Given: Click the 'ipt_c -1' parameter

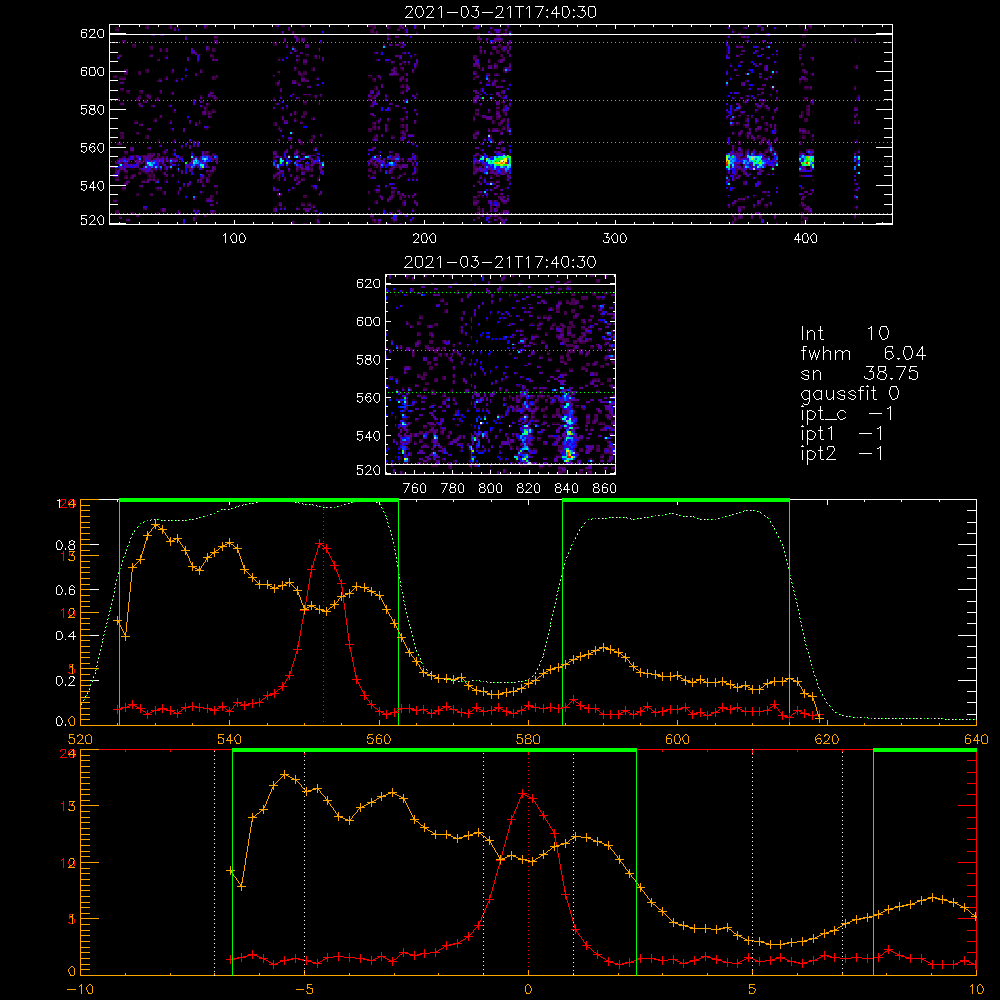Looking at the screenshot, I should 847,414.
